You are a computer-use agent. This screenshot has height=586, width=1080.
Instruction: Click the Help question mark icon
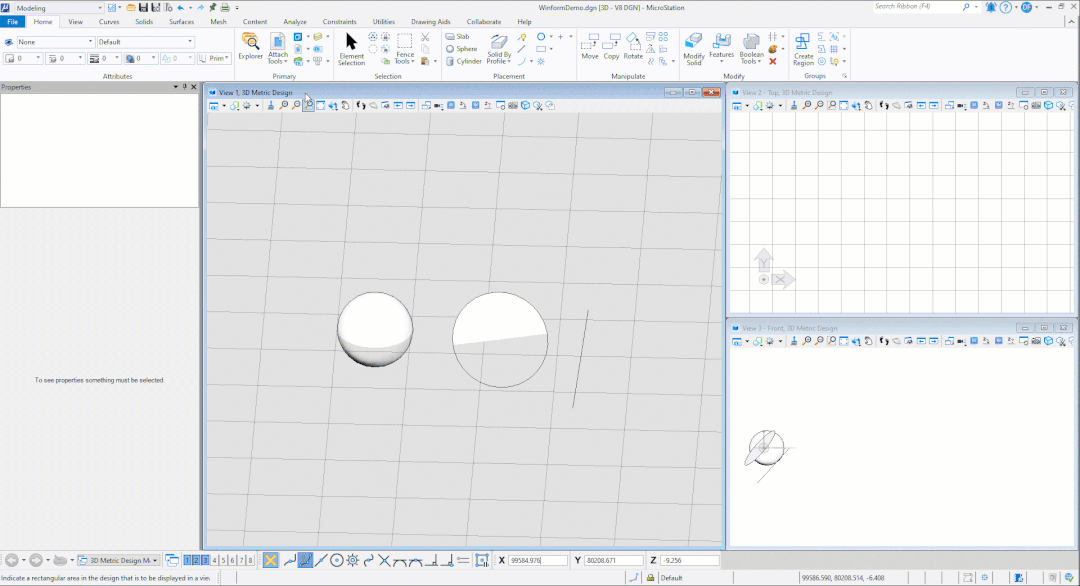(1006, 7)
